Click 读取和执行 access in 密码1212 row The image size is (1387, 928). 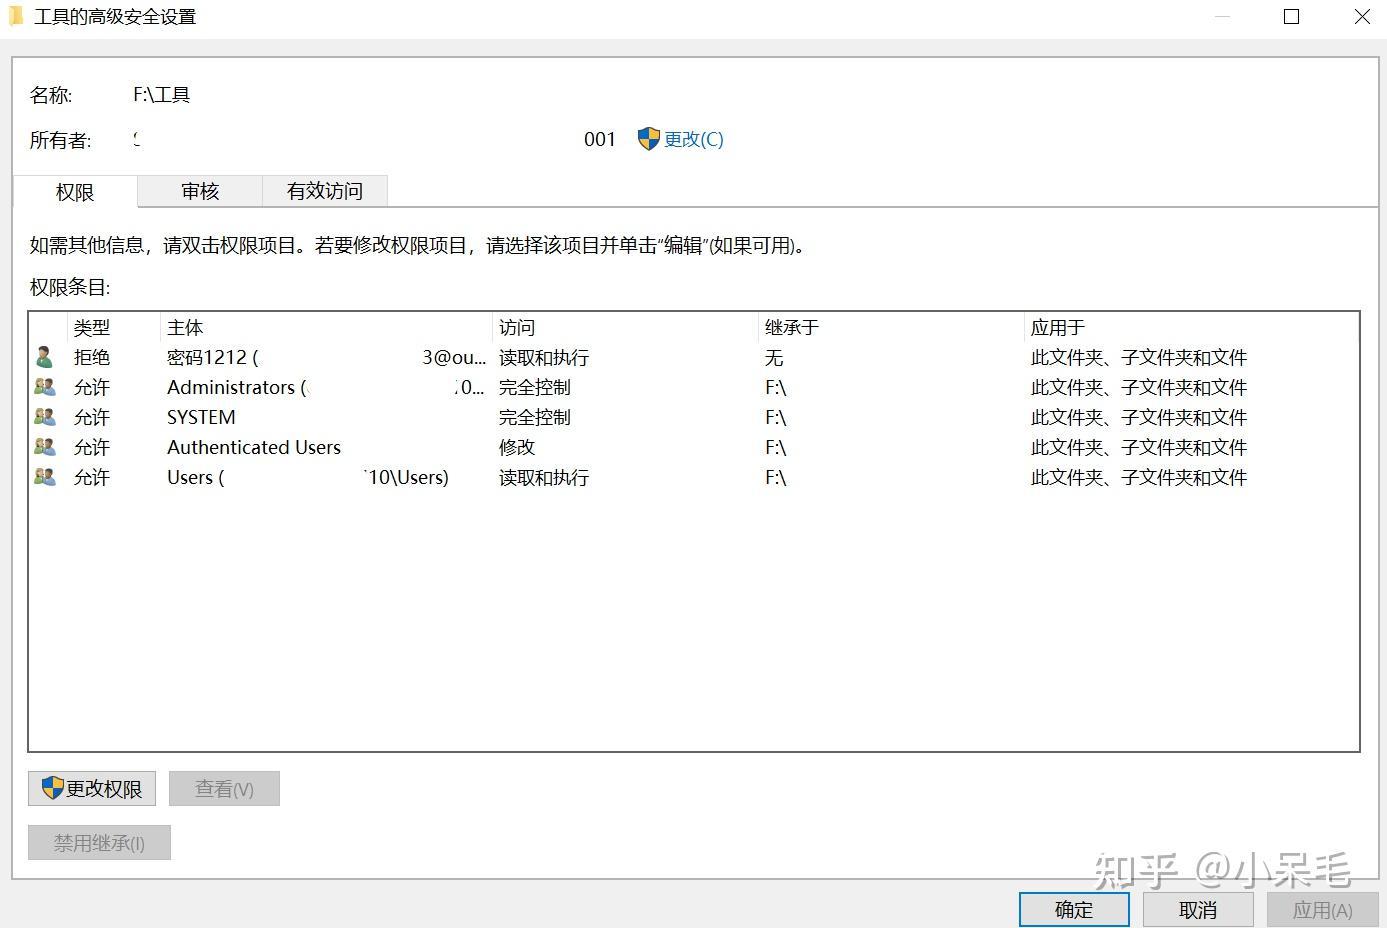coord(544,357)
